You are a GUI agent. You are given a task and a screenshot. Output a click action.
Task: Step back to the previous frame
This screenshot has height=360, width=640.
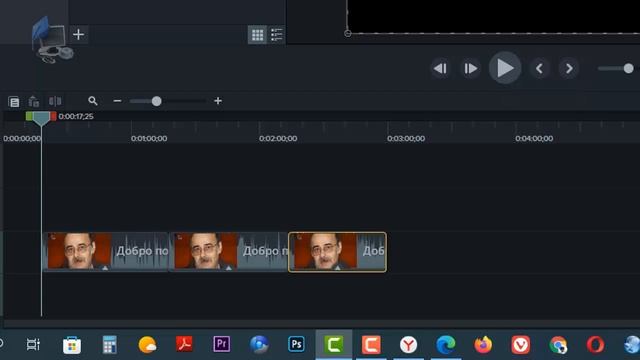click(x=440, y=69)
